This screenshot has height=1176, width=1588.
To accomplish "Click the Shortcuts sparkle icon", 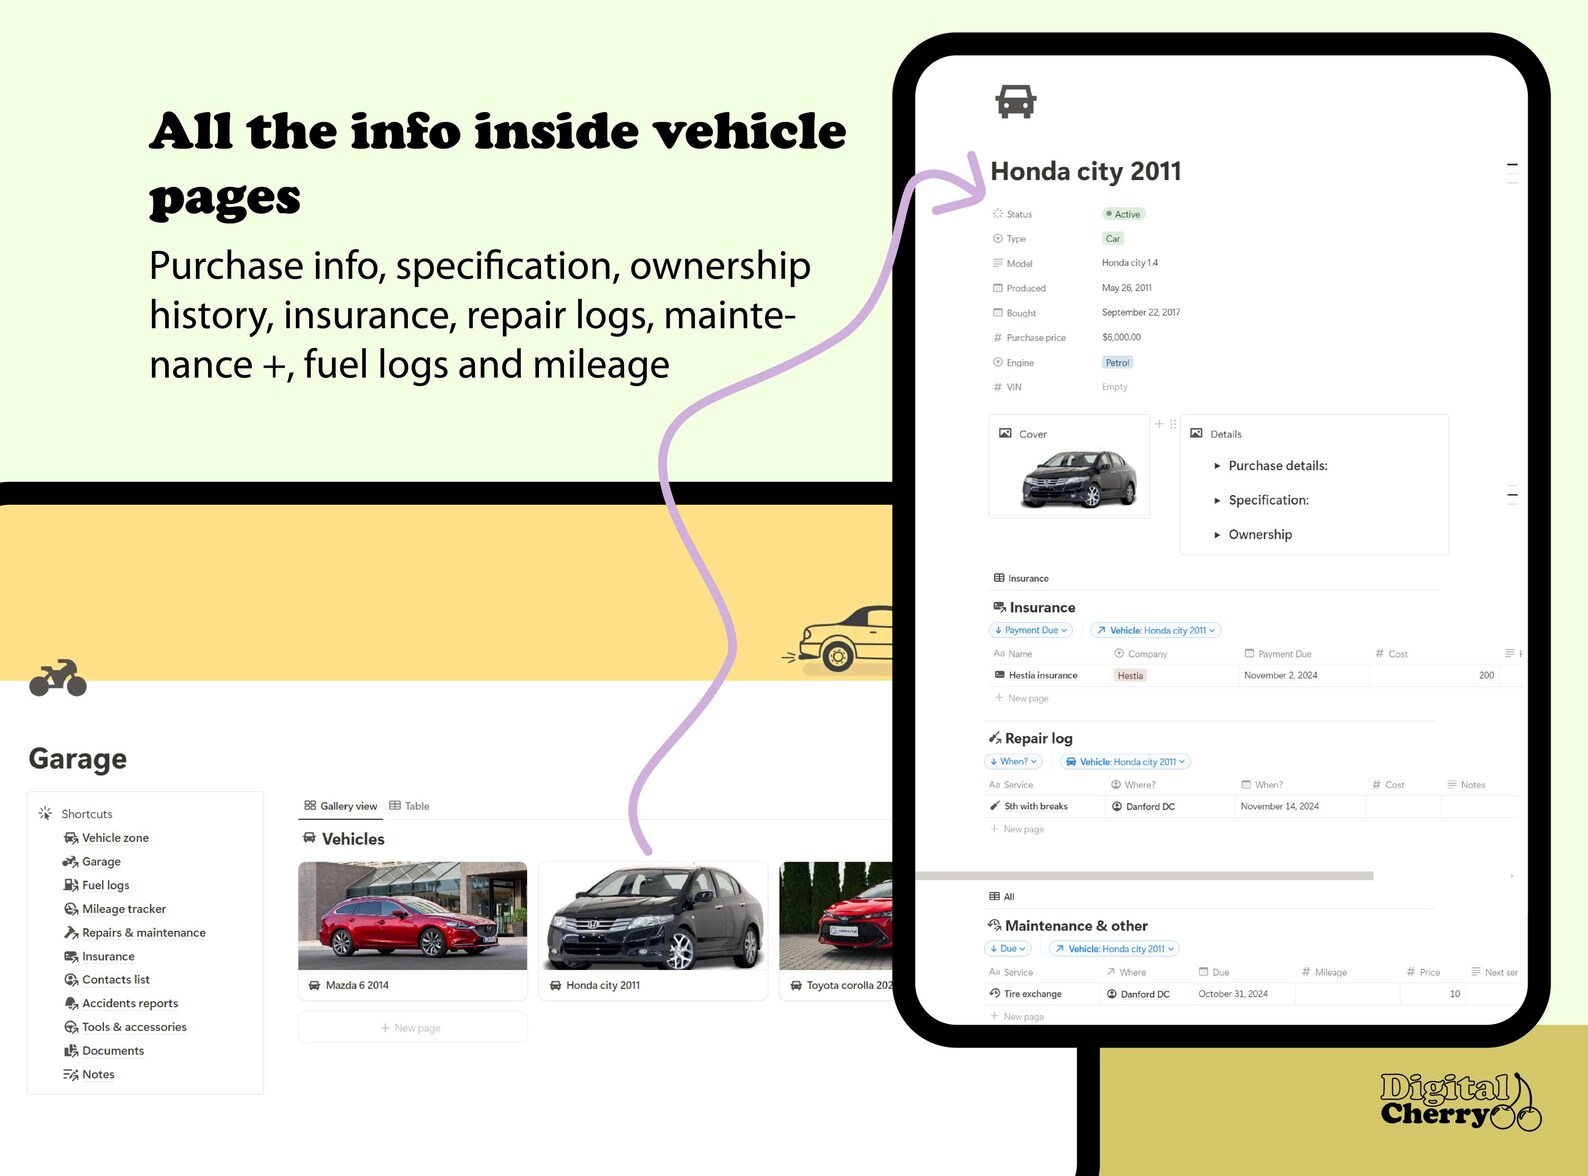I will point(45,814).
